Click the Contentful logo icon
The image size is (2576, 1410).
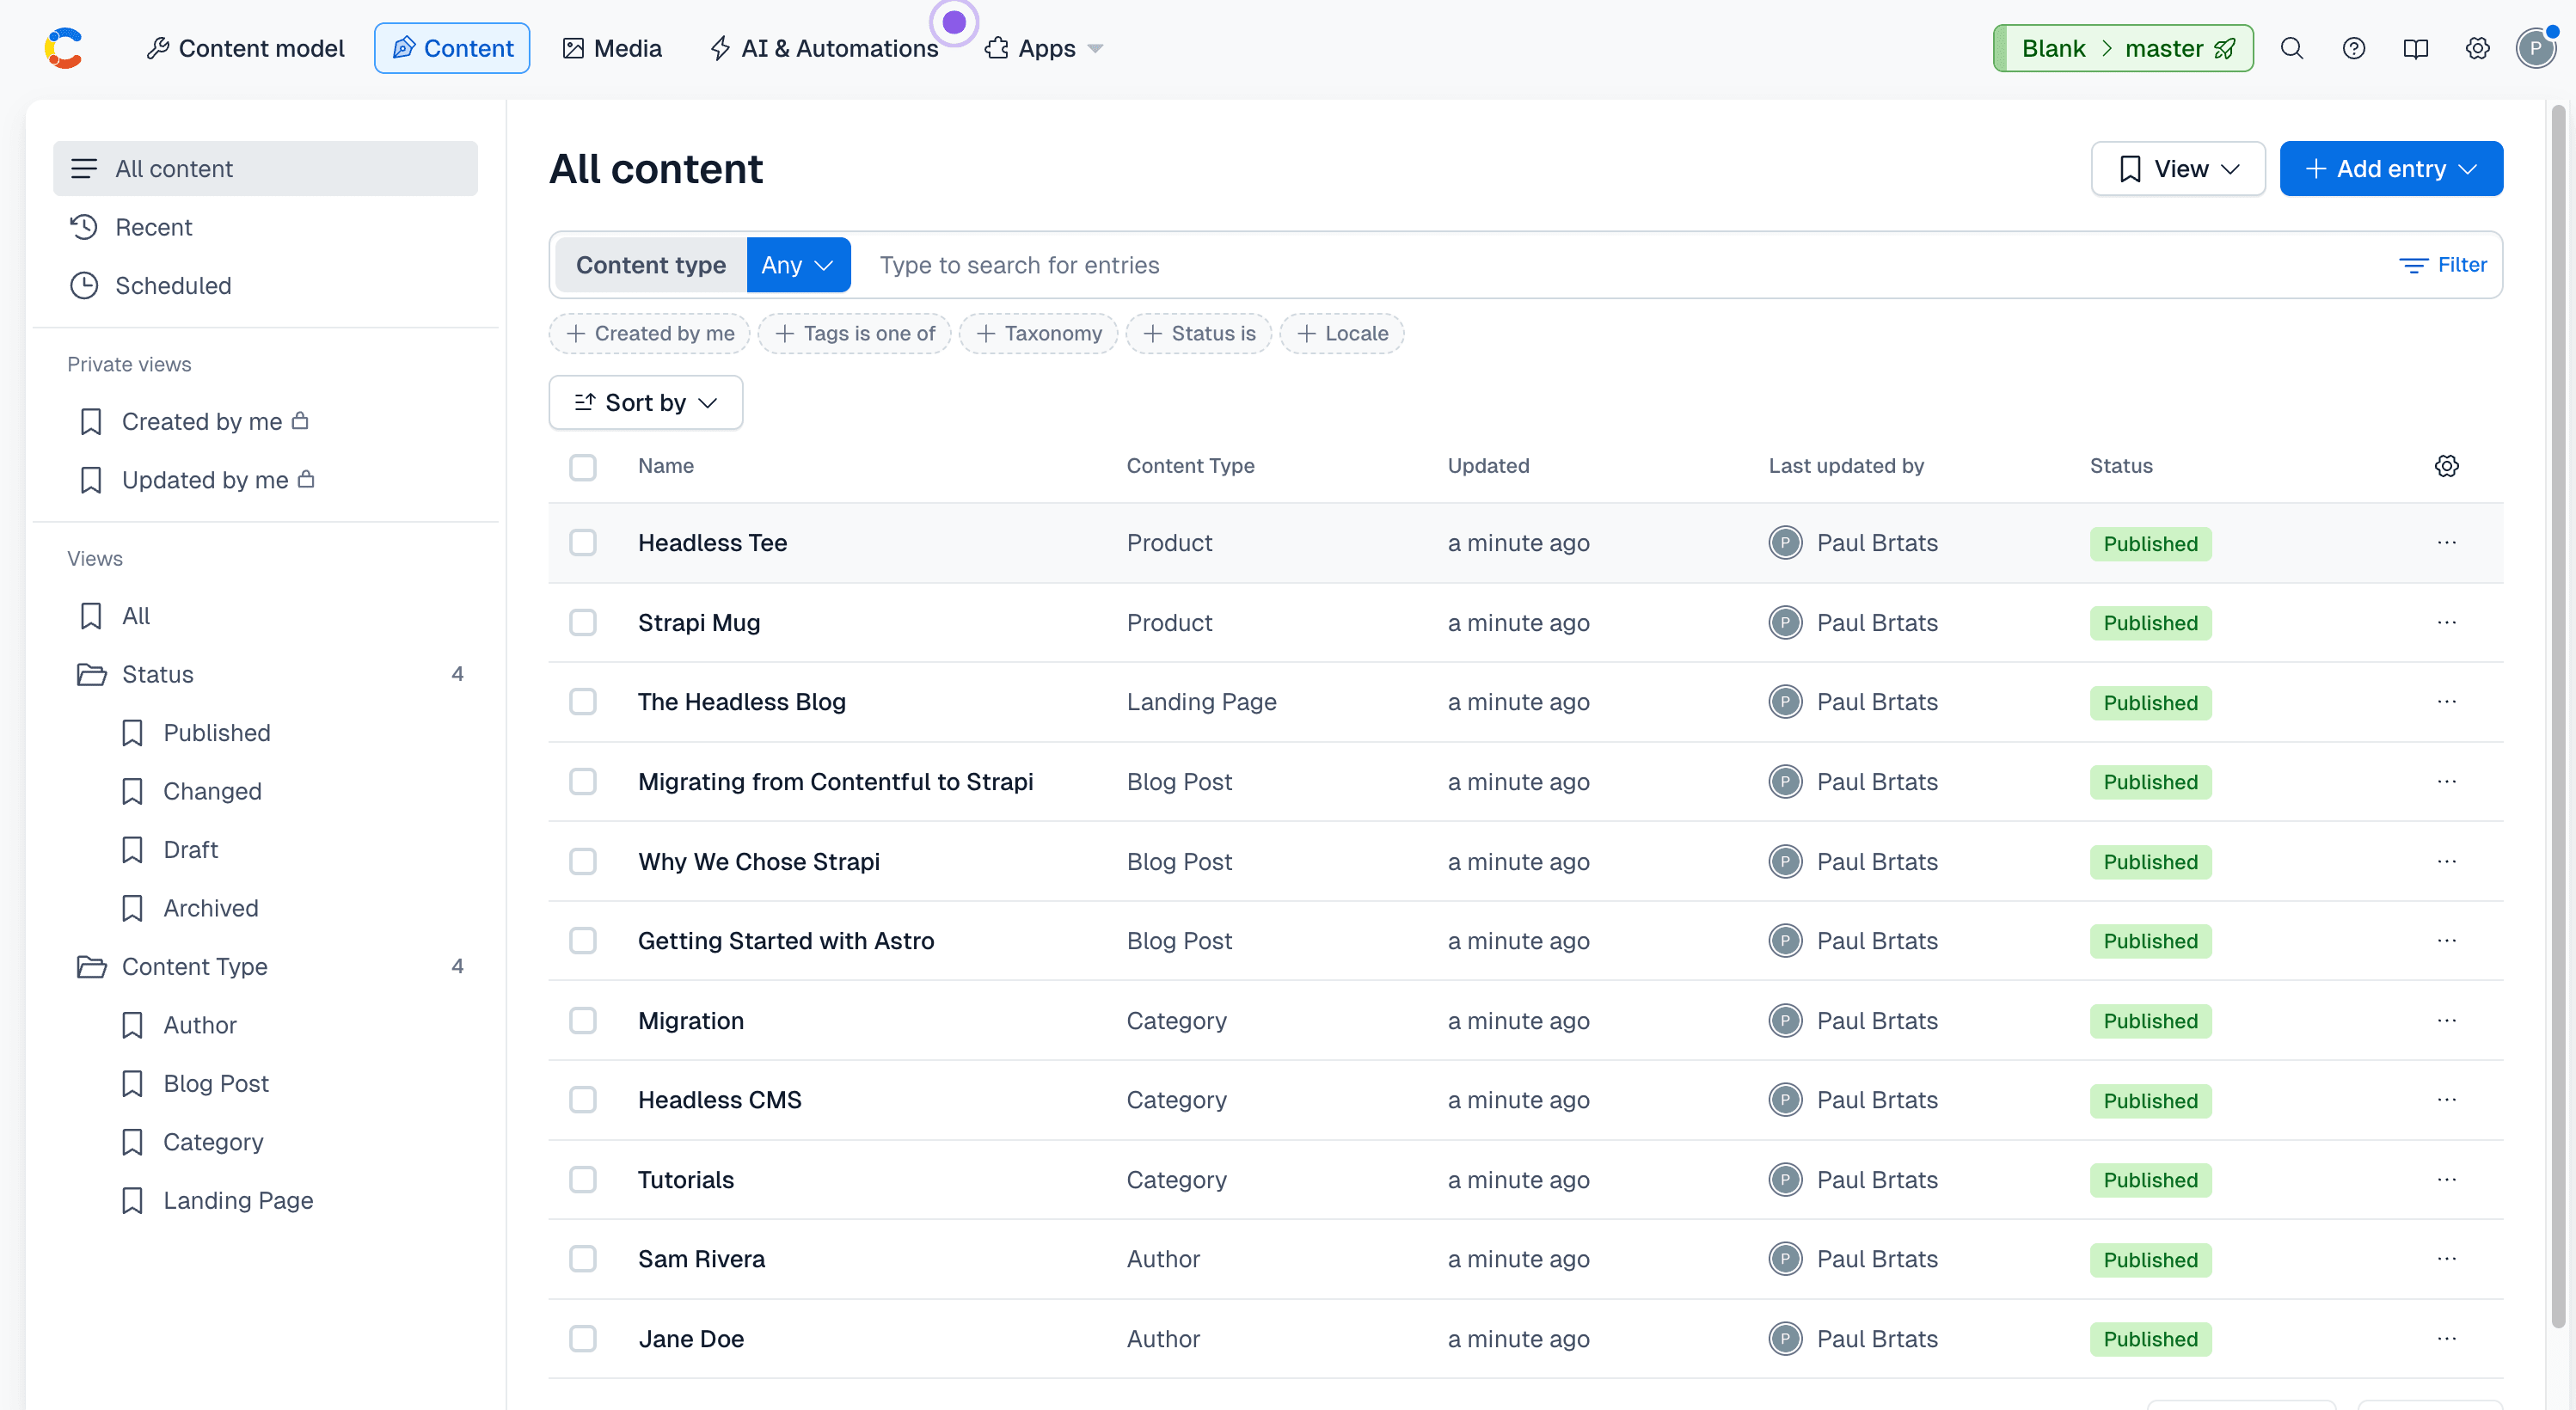(x=64, y=48)
